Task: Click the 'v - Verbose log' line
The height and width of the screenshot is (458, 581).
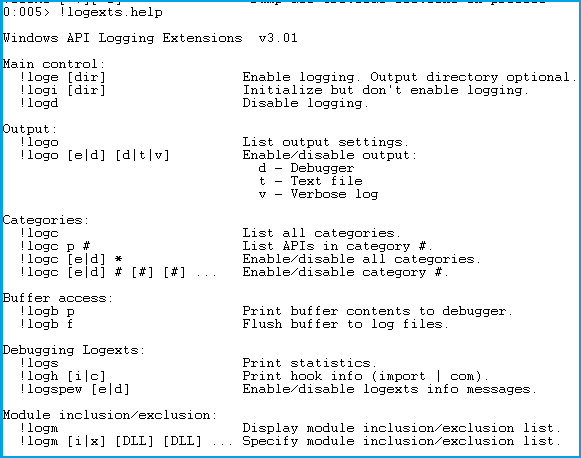Action: pyautogui.click(x=318, y=194)
